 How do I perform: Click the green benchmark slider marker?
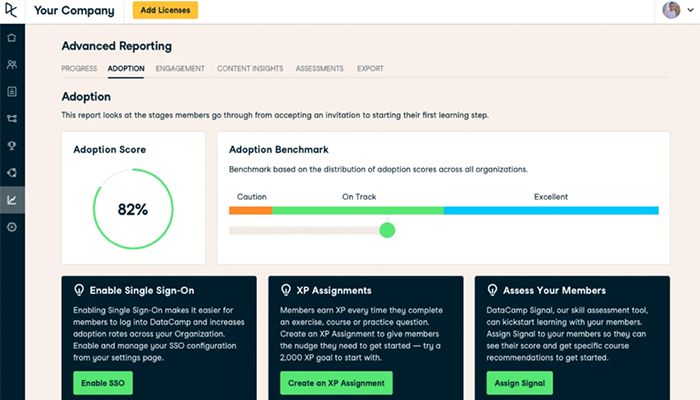(x=387, y=230)
